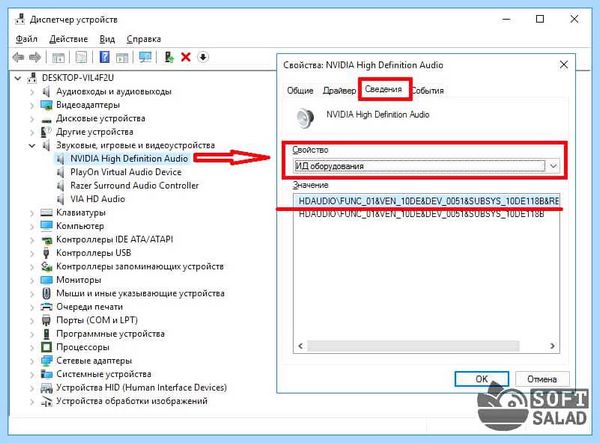Click the Мониторы category icon
Screen dimensions: 600x443
tap(46, 280)
